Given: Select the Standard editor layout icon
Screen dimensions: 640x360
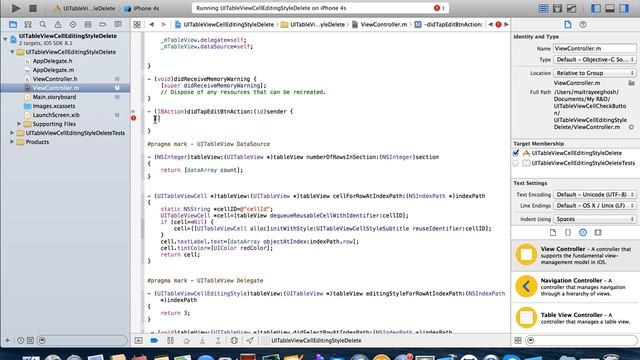Looking at the screenshot, I should [x=543, y=8].
